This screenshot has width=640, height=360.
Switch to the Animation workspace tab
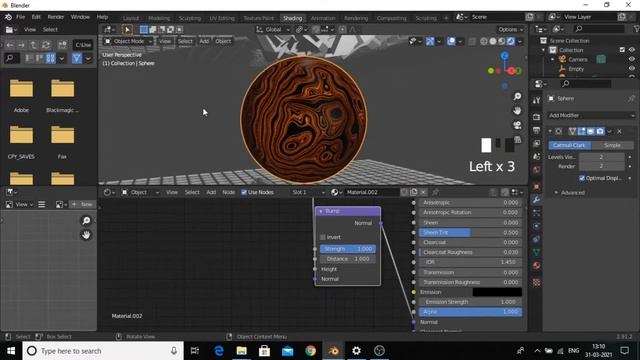coord(323,18)
